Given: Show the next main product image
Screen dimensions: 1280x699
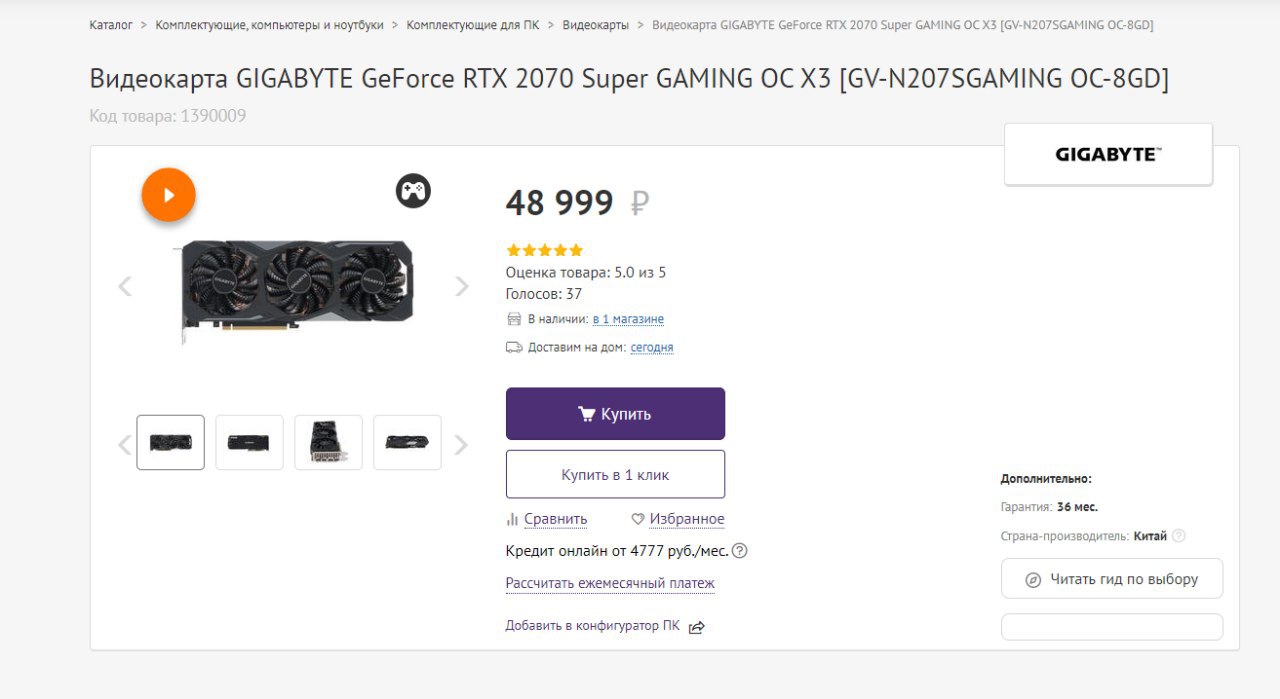Looking at the screenshot, I should coord(461,286).
